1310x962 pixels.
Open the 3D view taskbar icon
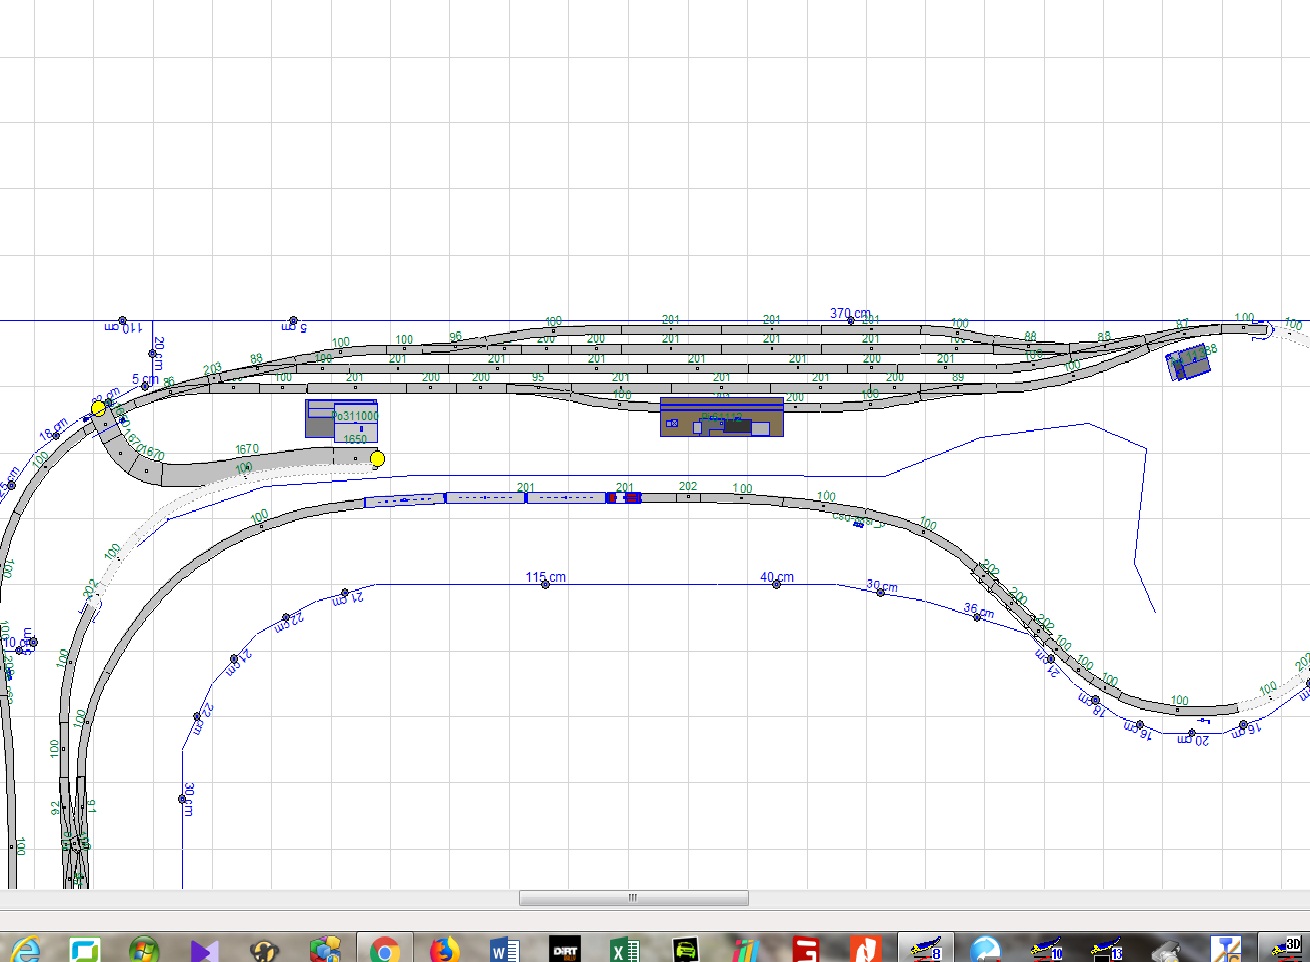[x=1286, y=948]
